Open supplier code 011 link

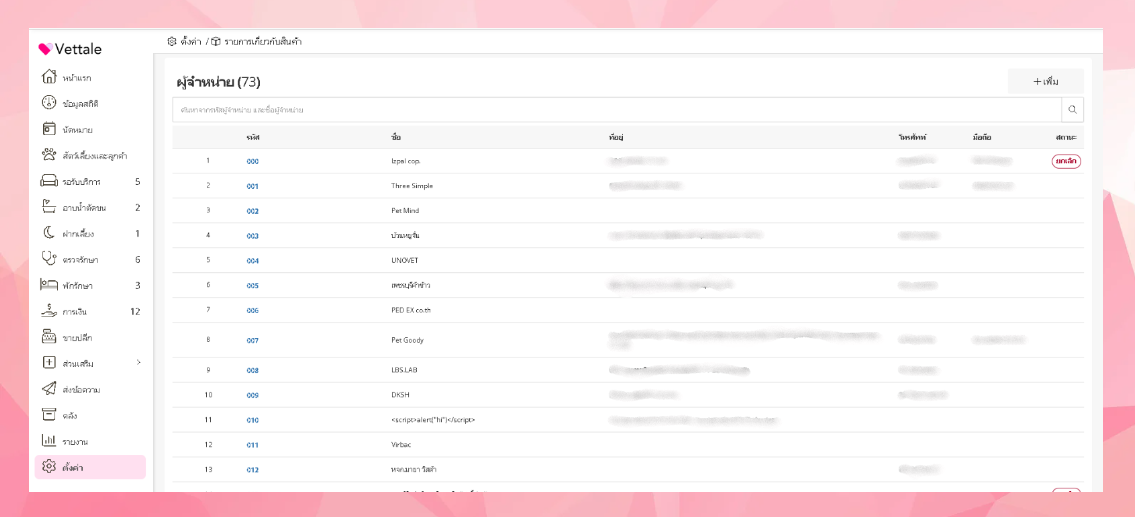pyautogui.click(x=252, y=445)
